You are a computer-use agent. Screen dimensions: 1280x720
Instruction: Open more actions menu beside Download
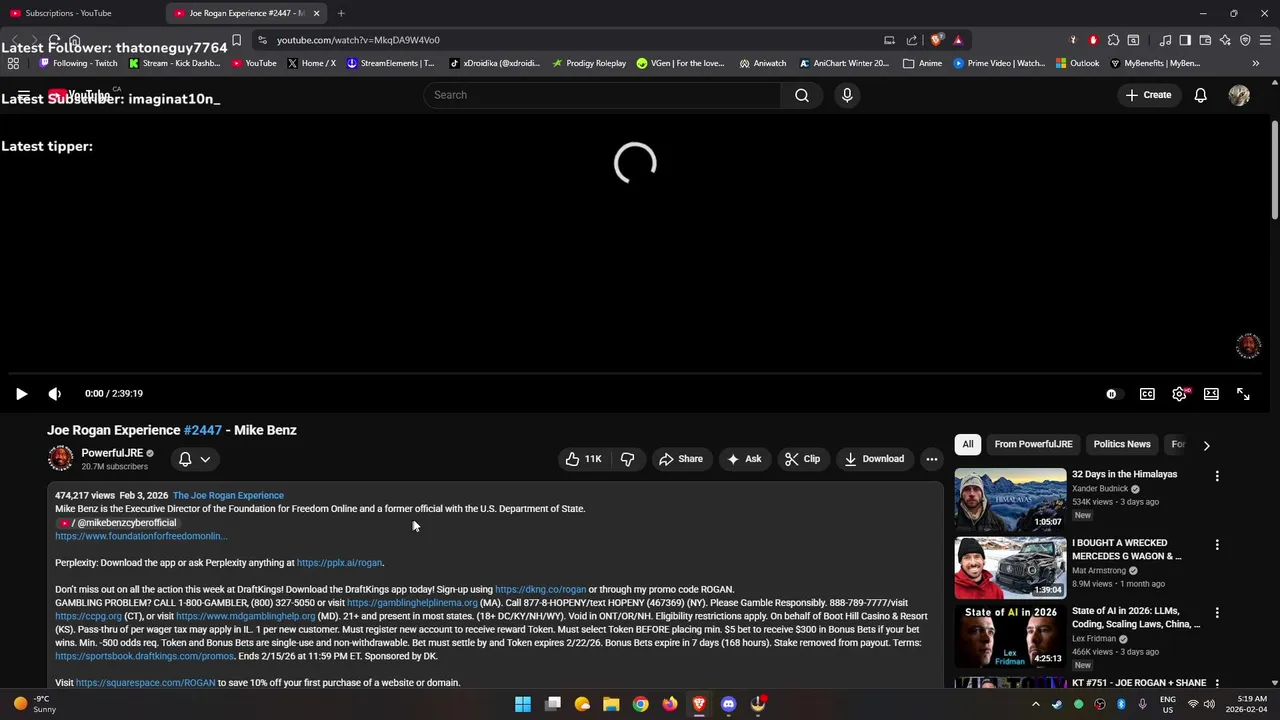click(x=931, y=459)
